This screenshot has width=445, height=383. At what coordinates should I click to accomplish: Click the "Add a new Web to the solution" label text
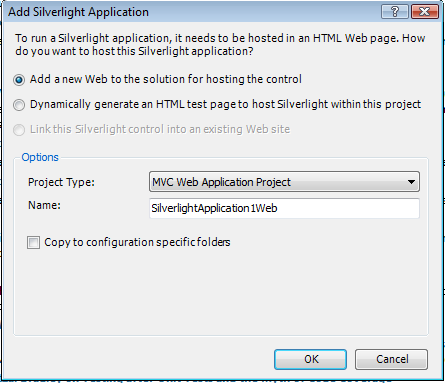pos(166,79)
